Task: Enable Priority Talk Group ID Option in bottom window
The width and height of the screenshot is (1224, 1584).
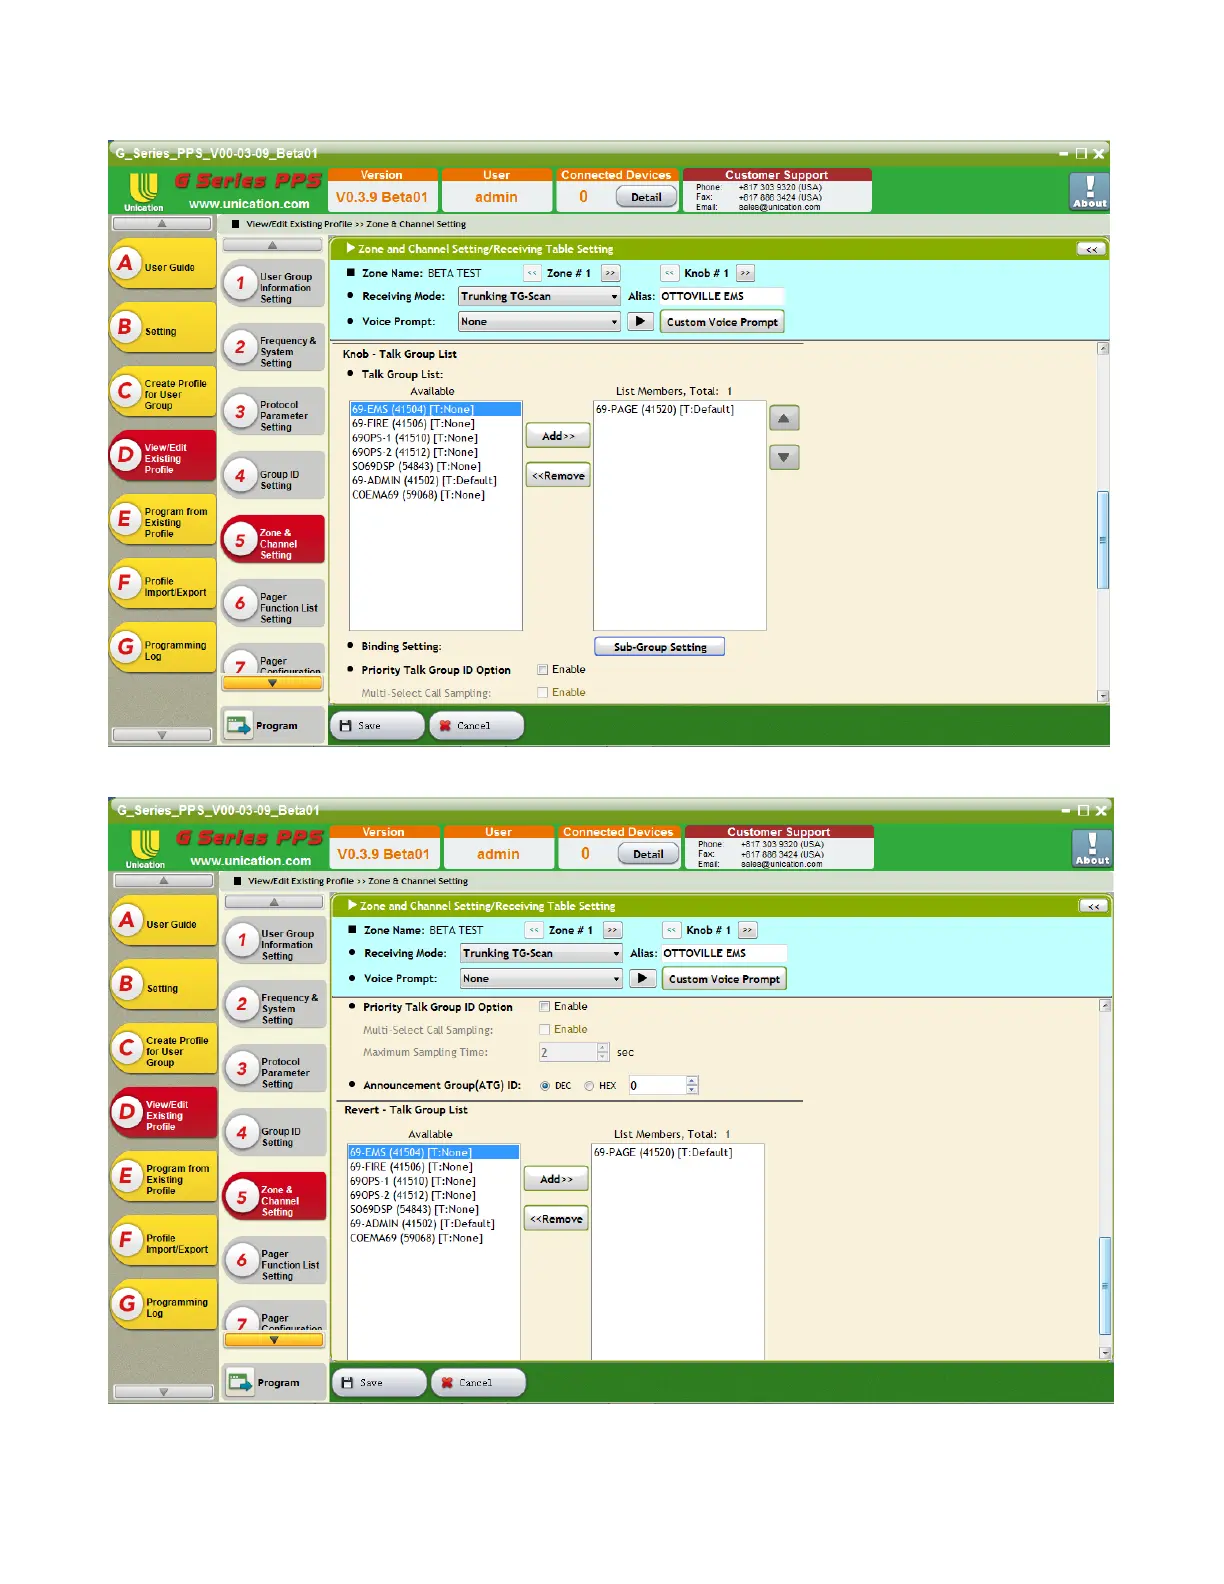Action: coord(545,1007)
